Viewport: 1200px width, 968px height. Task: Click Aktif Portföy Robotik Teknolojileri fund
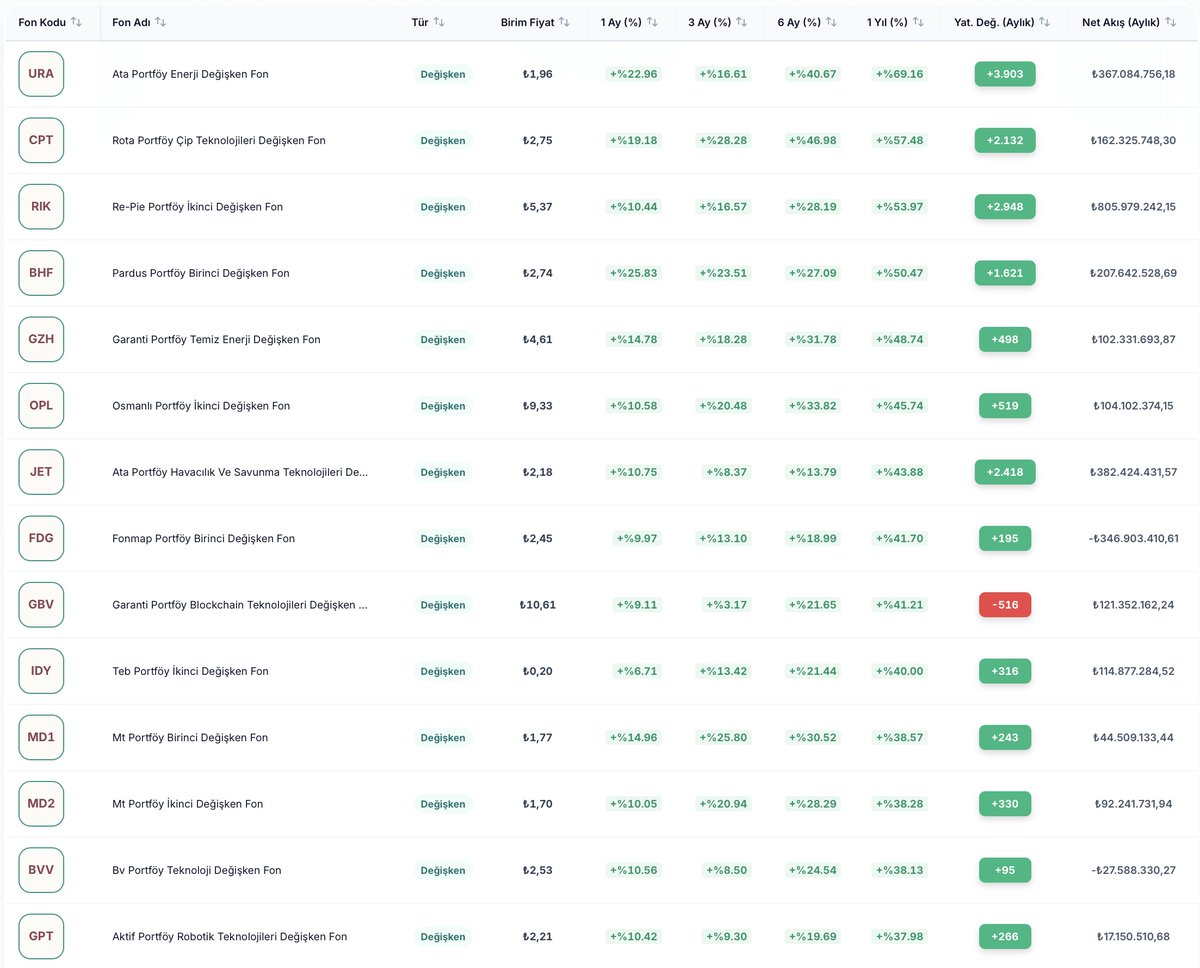click(229, 936)
